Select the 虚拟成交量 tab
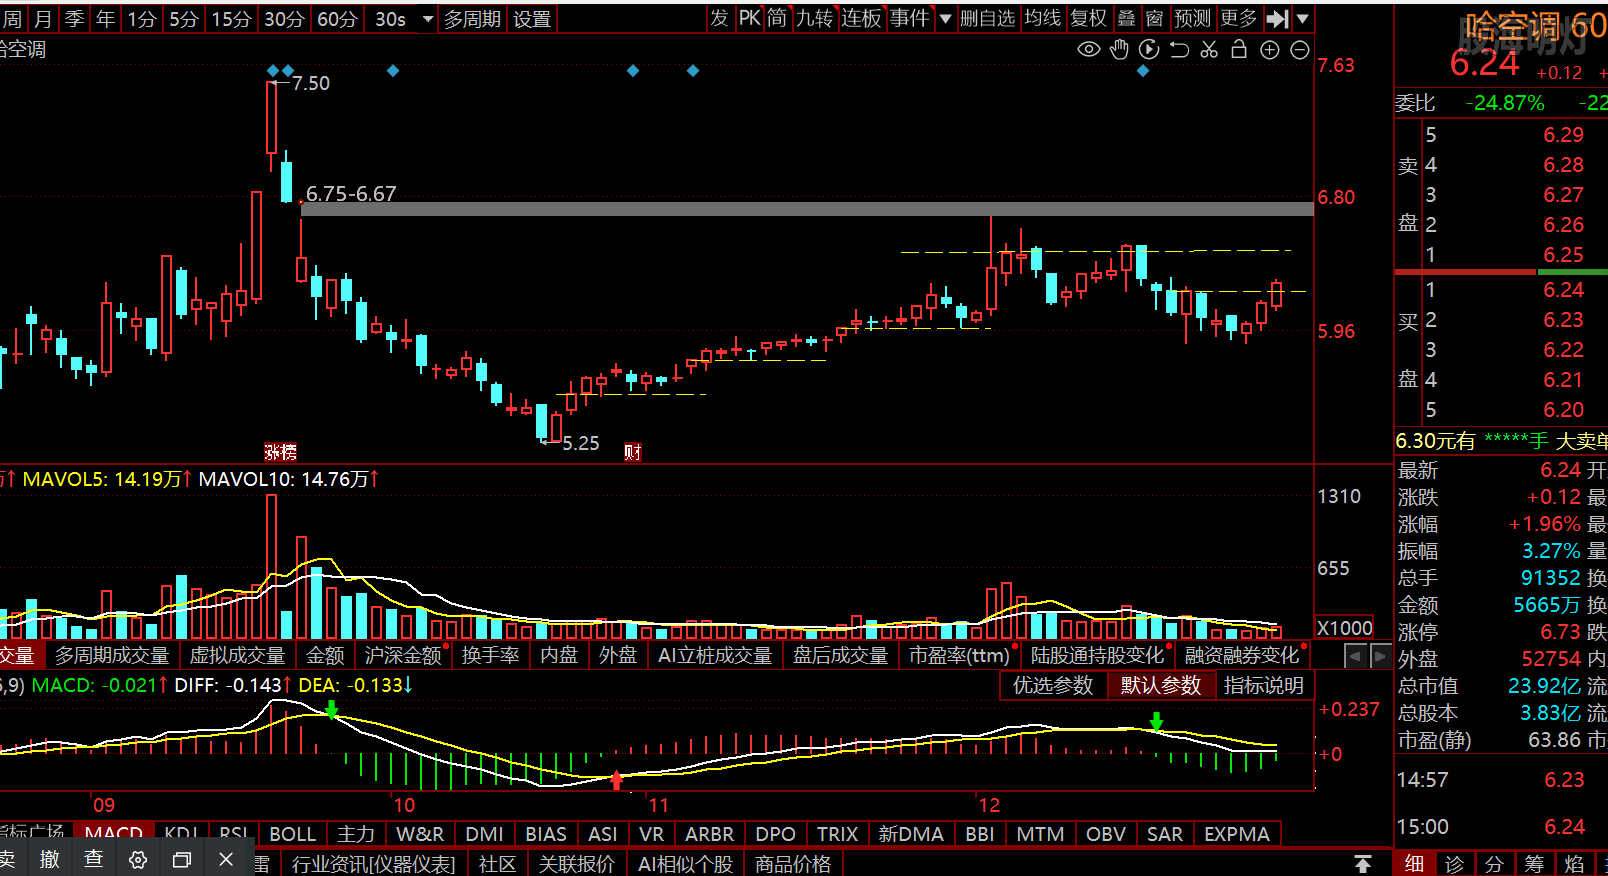The image size is (1608, 876). click(237, 655)
